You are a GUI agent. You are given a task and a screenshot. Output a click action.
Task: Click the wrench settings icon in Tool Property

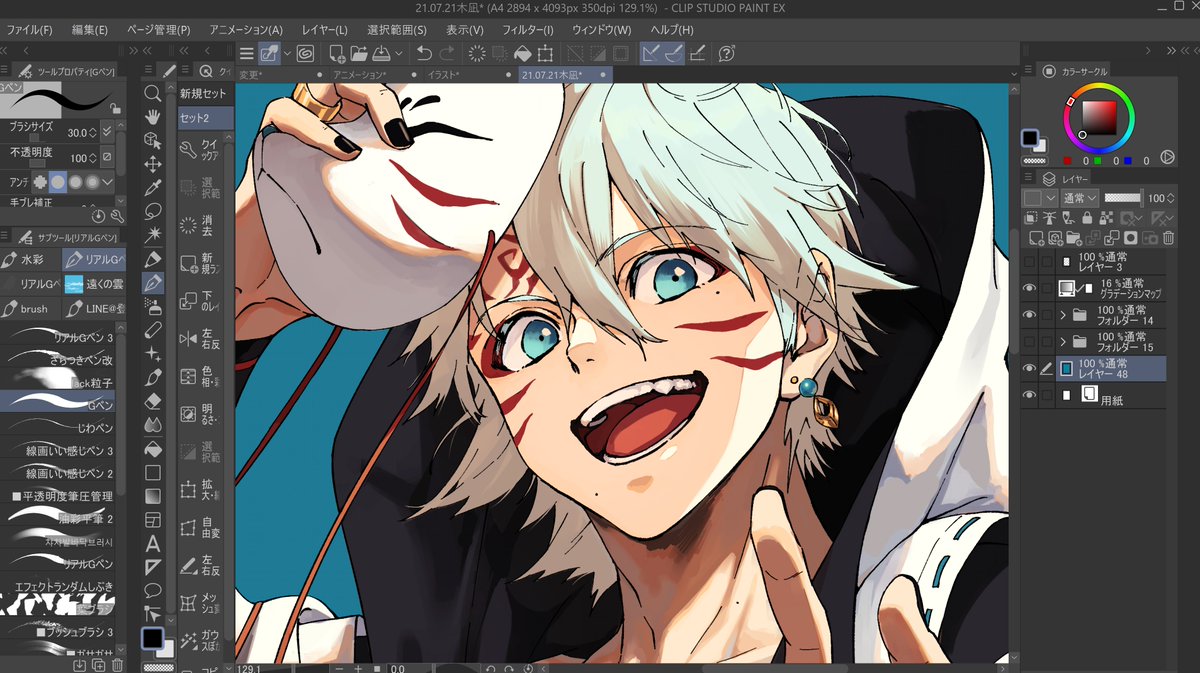[117, 215]
